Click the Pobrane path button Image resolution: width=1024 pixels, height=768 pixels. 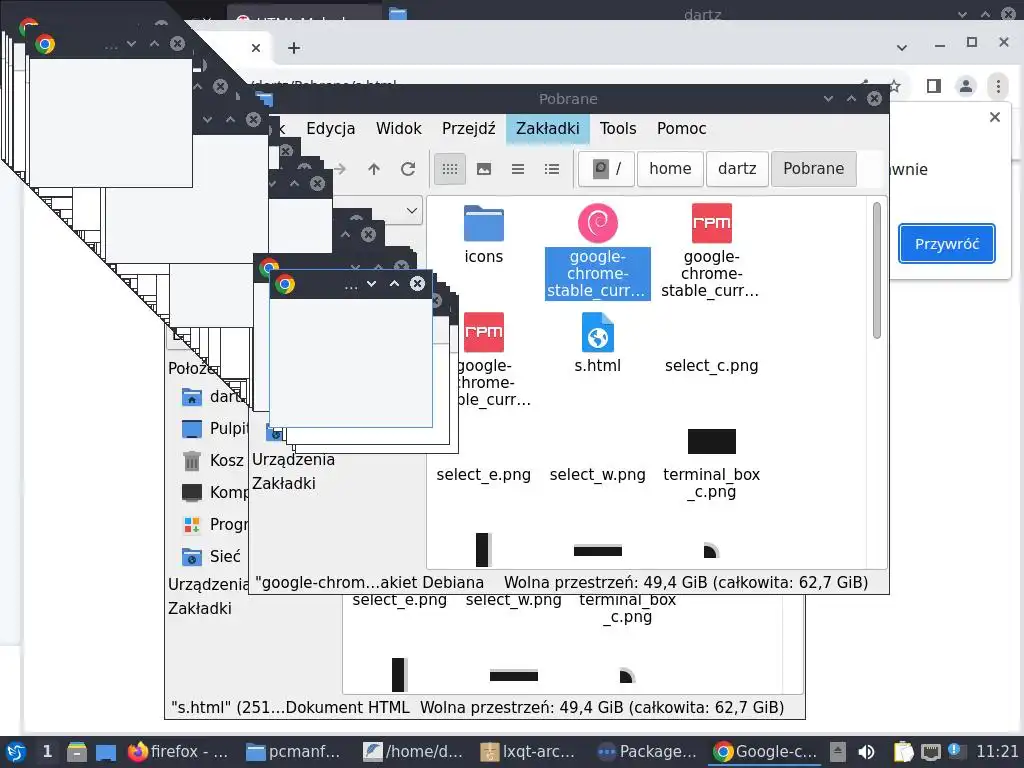[x=813, y=169]
